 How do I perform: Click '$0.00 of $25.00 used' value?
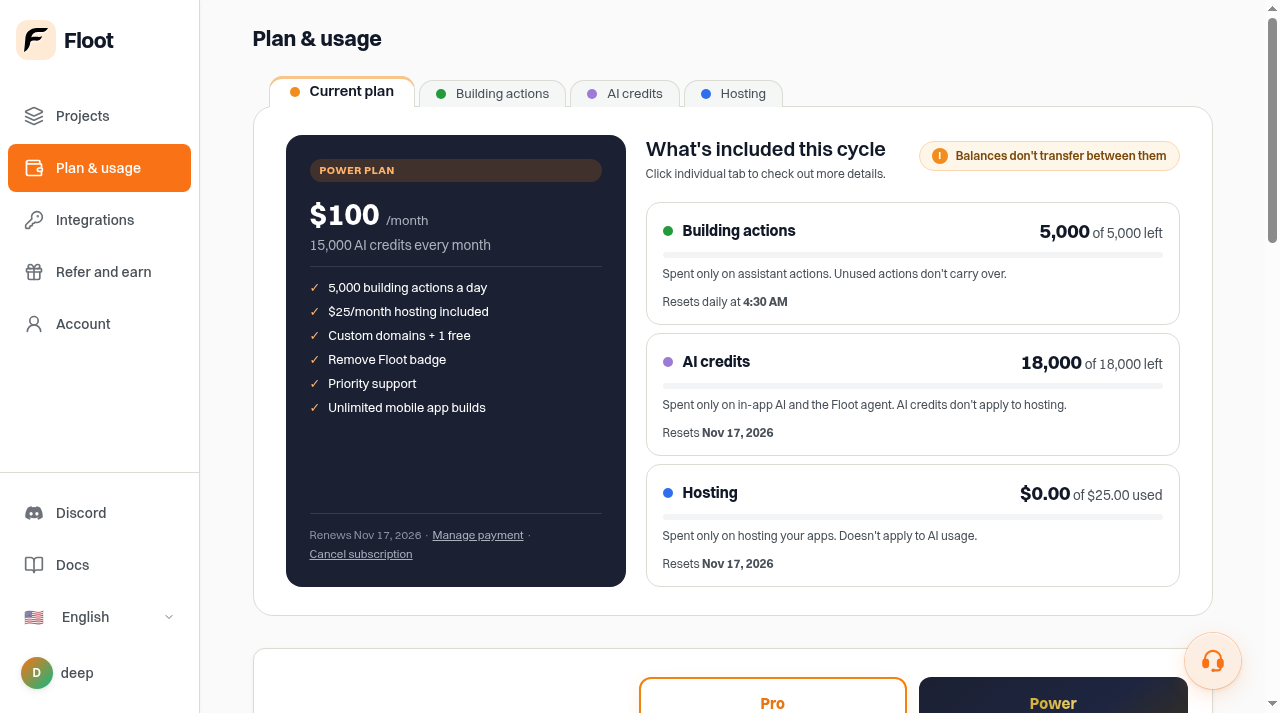point(1091,494)
